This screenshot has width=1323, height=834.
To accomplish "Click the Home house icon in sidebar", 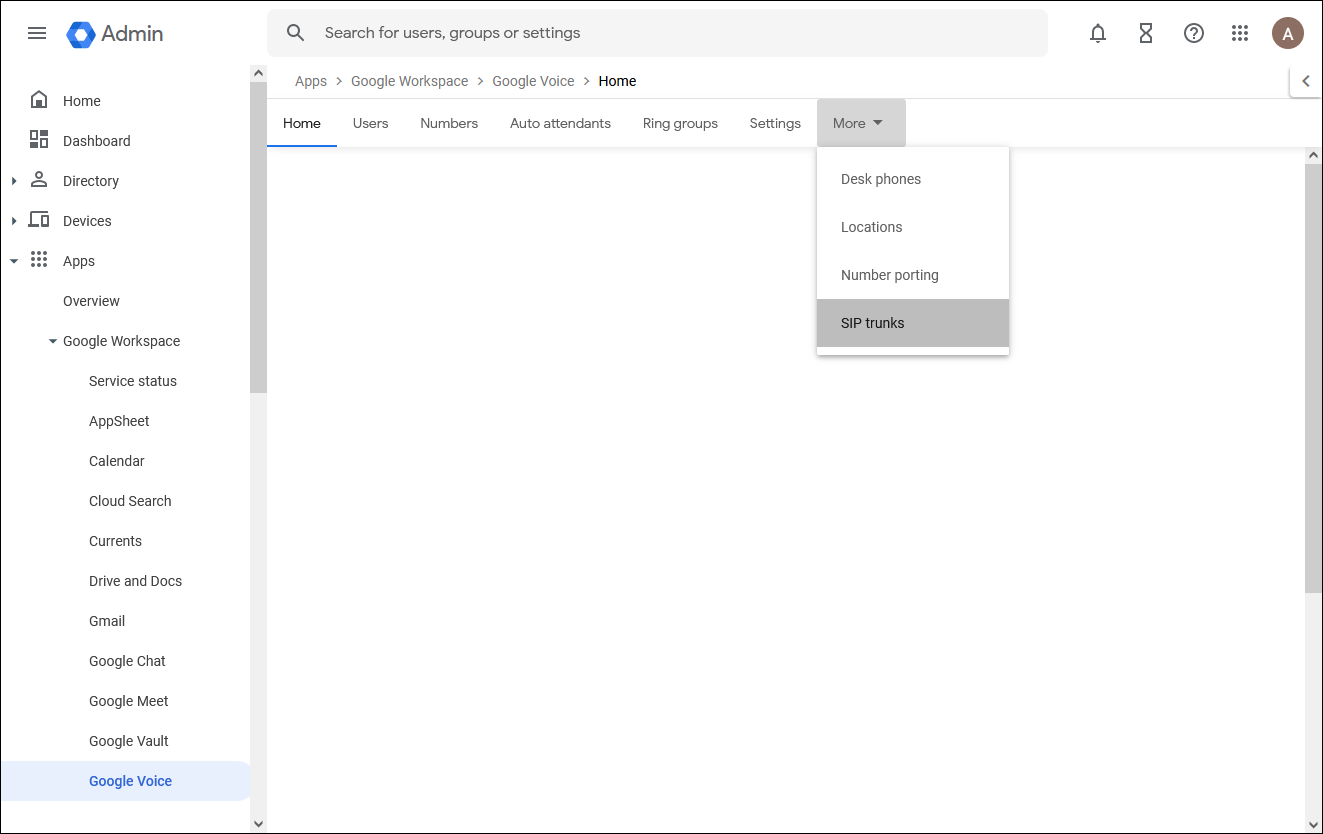I will [x=39, y=100].
